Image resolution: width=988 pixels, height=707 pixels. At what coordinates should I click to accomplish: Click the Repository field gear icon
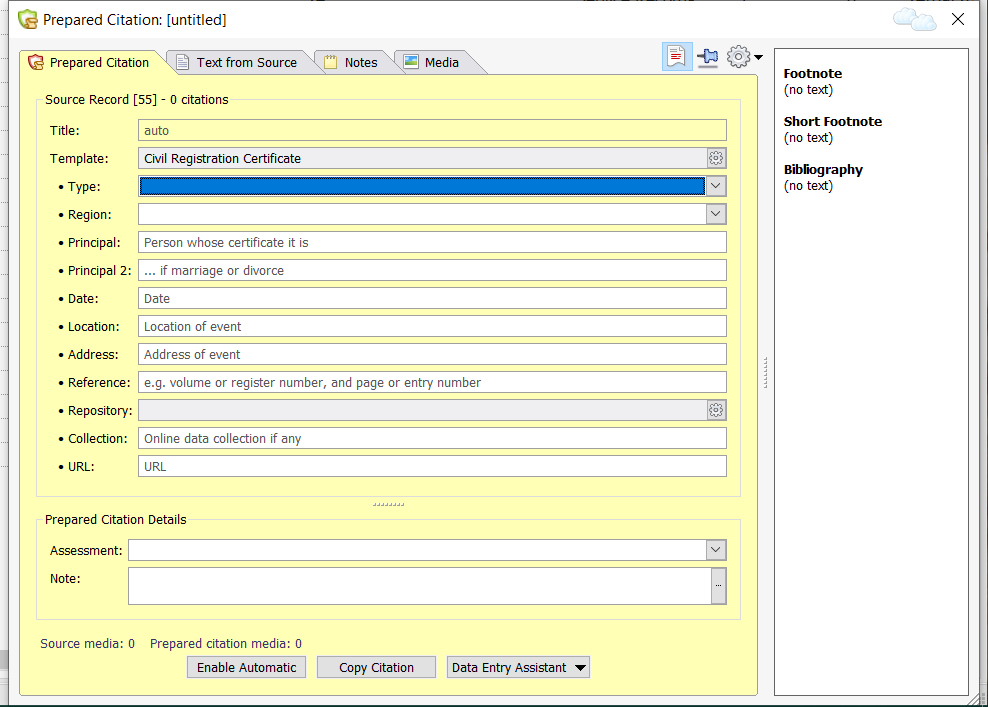click(x=716, y=410)
